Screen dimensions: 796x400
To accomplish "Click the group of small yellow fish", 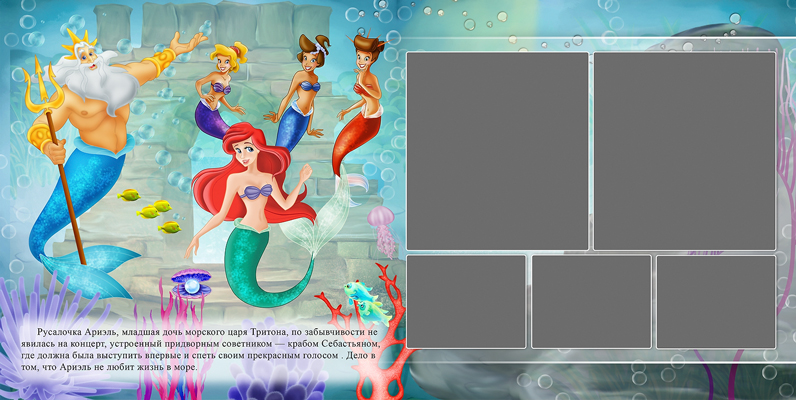I will [x=150, y=208].
